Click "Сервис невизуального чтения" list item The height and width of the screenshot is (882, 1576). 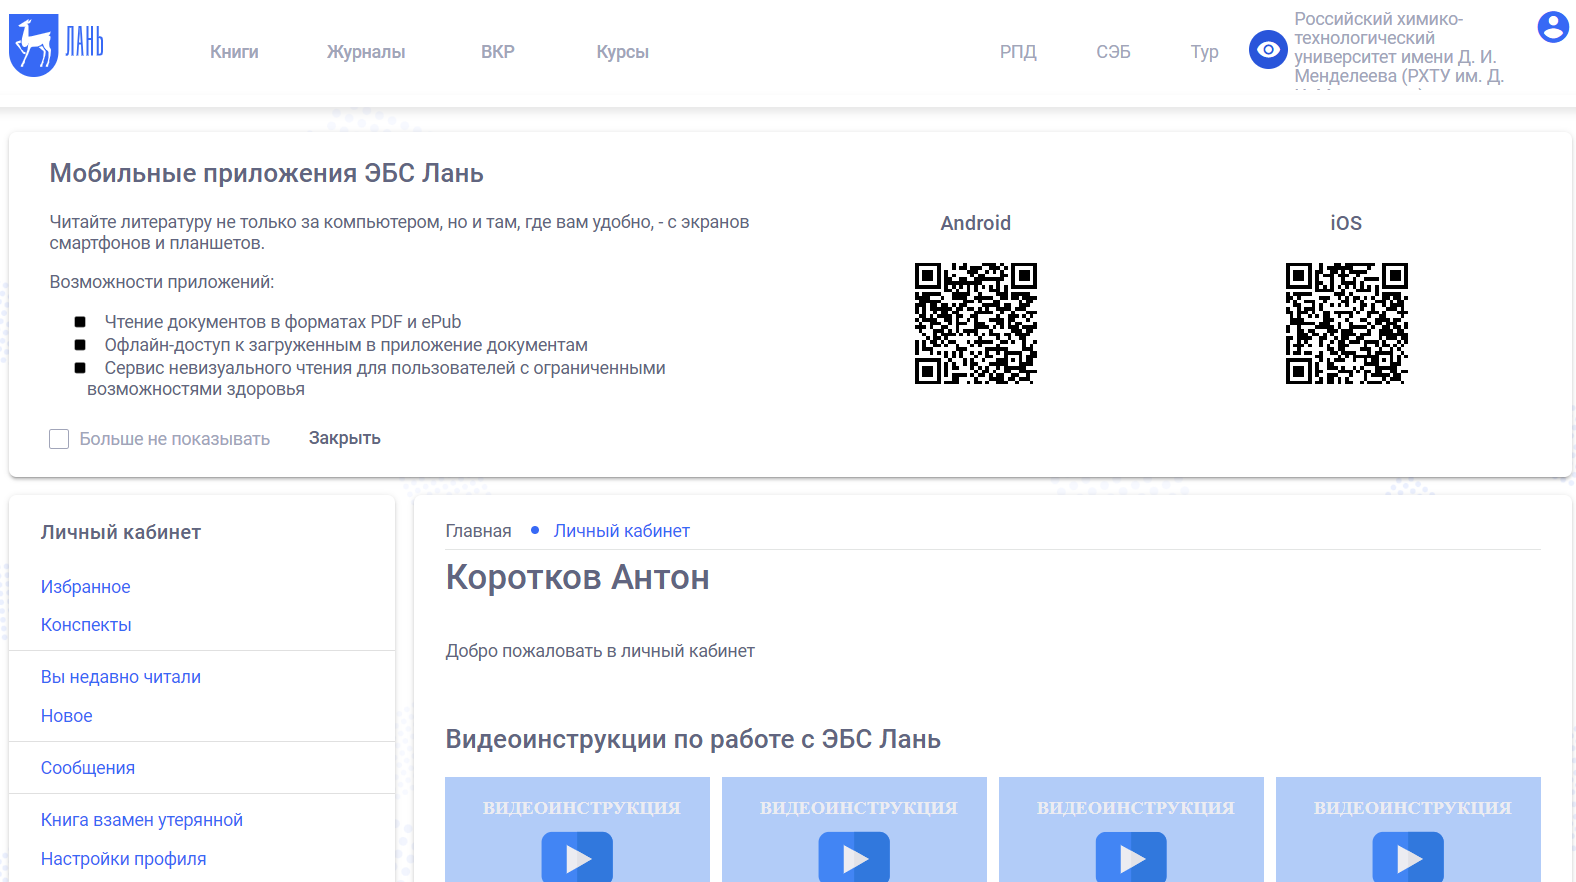(x=376, y=378)
